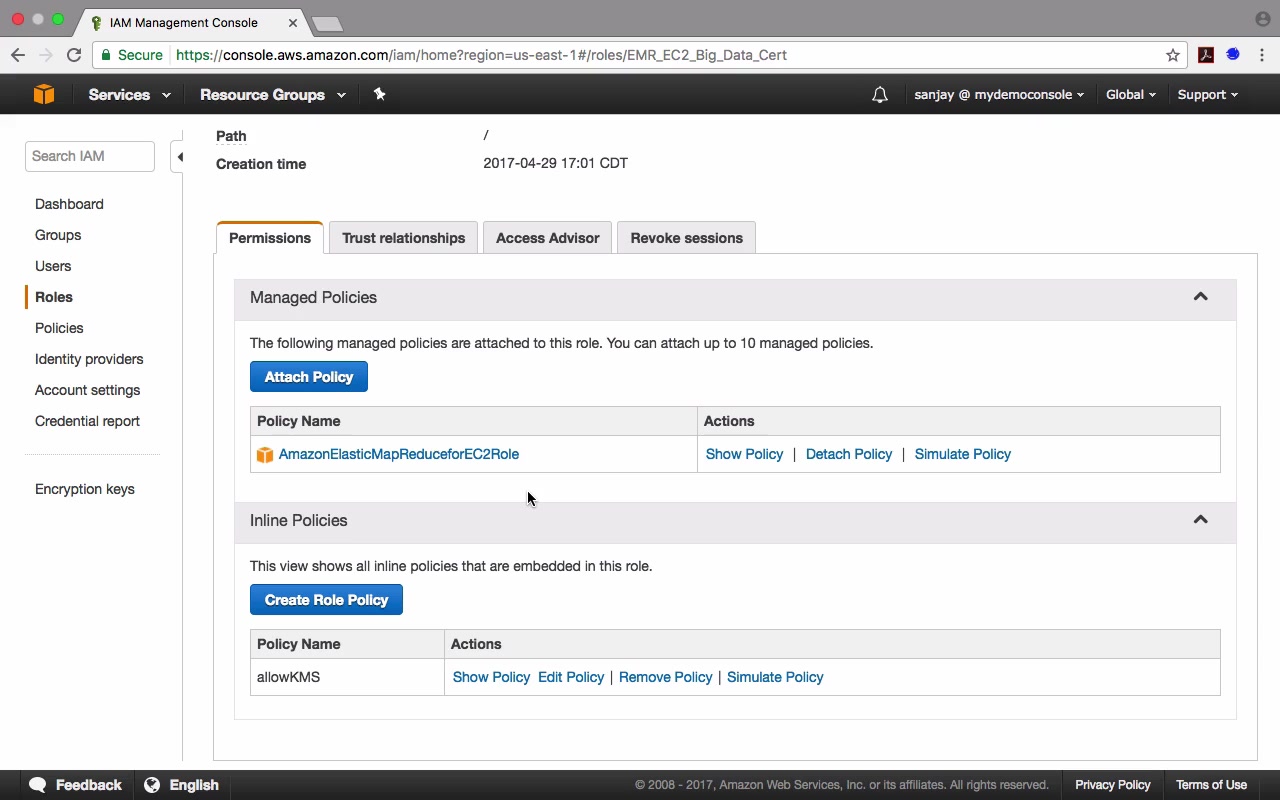Click the blue round extension icon

[x=1233, y=55]
